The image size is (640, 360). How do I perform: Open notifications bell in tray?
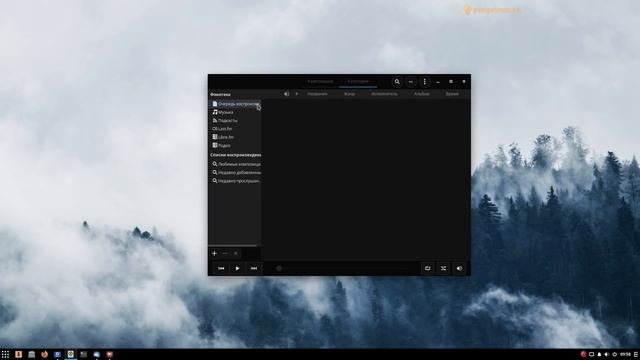pyautogui.click(x=599, y=354)
